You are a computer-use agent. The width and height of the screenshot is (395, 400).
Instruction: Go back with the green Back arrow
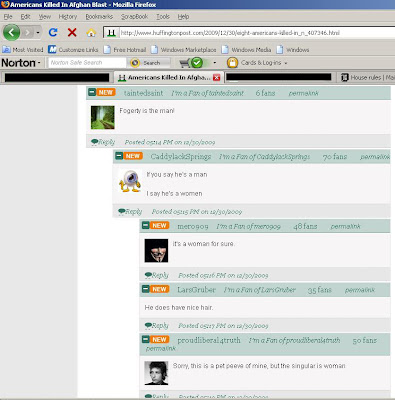[12, 33]
